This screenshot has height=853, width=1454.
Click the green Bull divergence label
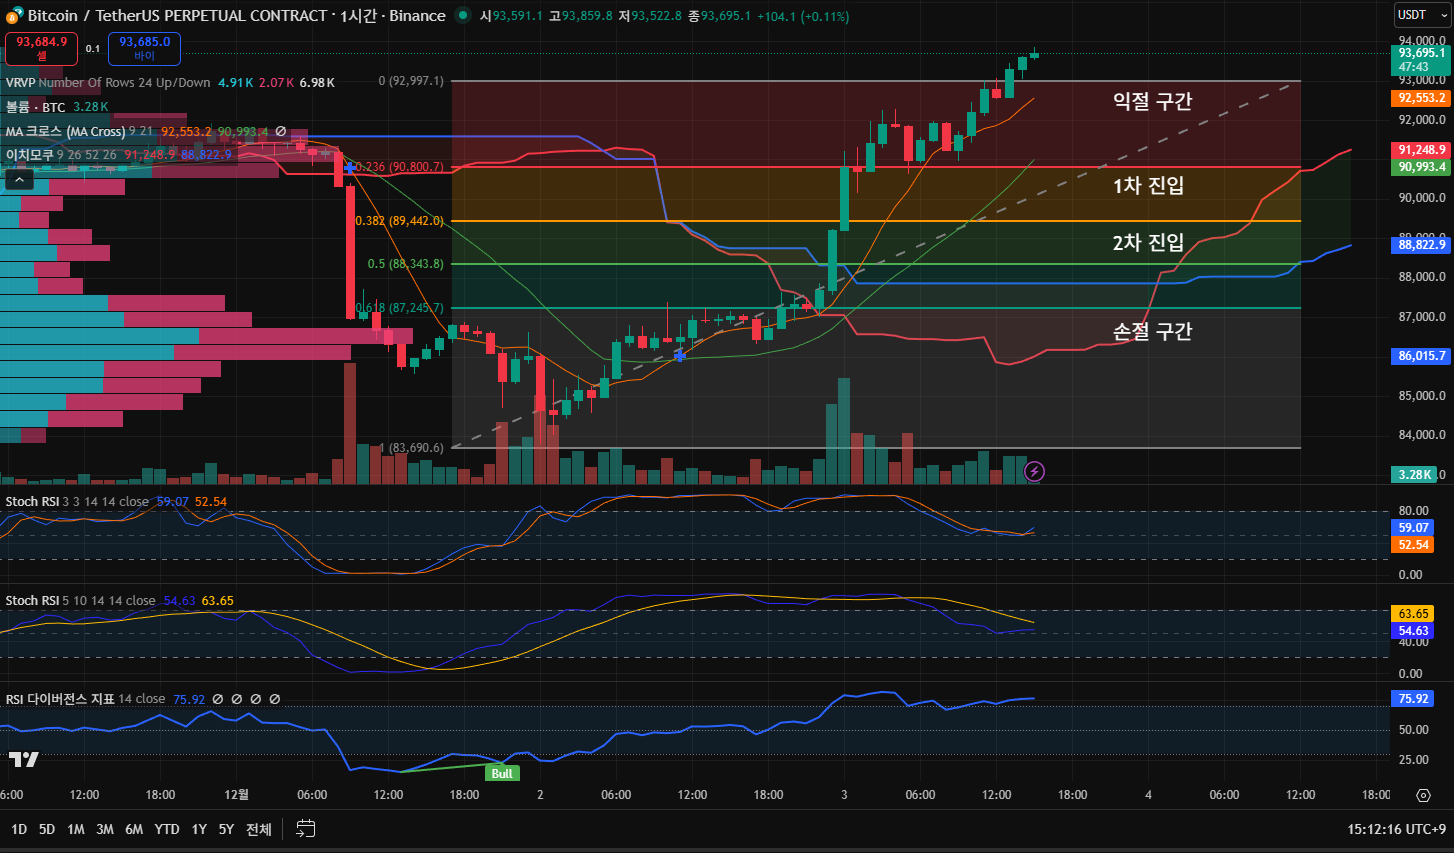(502, 773)
